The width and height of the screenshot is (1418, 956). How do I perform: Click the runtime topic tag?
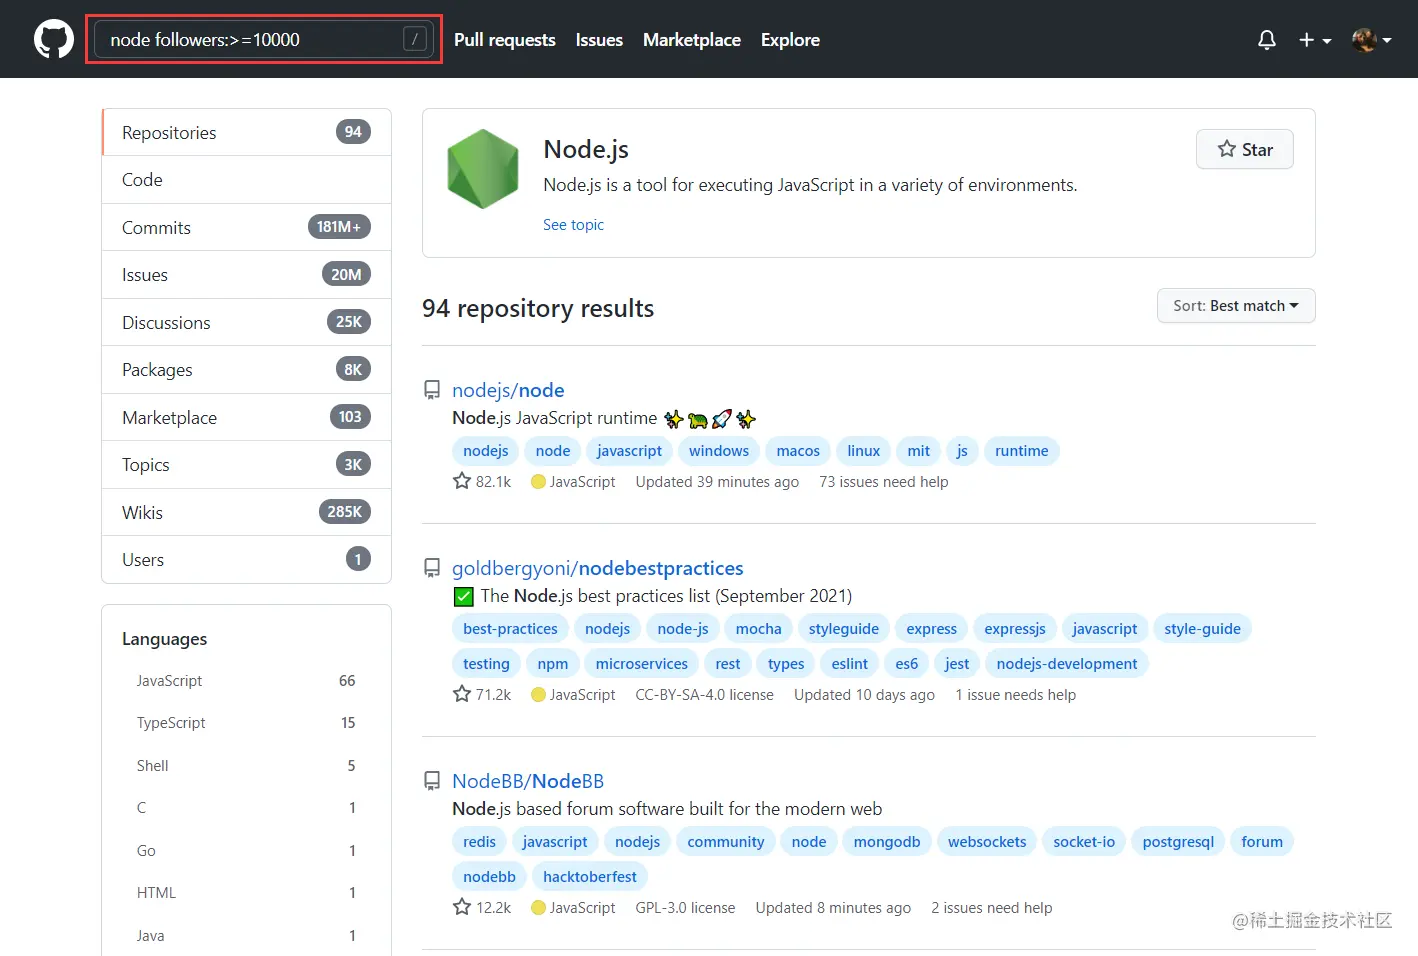1022,451
